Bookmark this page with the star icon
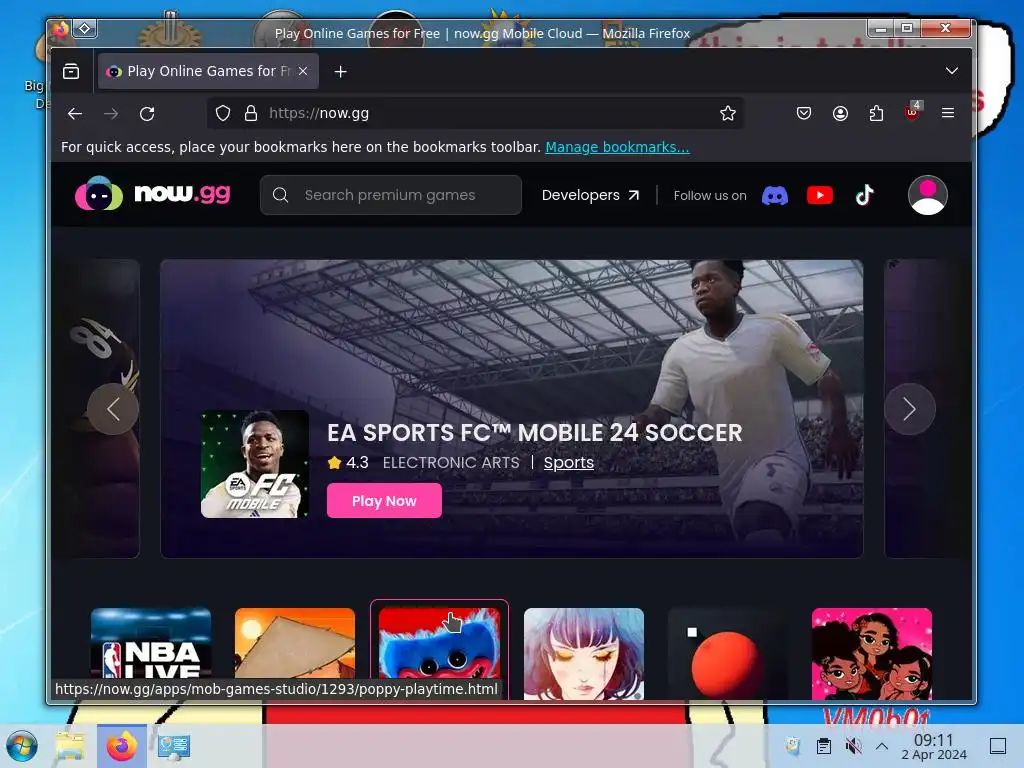This screenshot has height=768, width=1024. tap(728, 114)
